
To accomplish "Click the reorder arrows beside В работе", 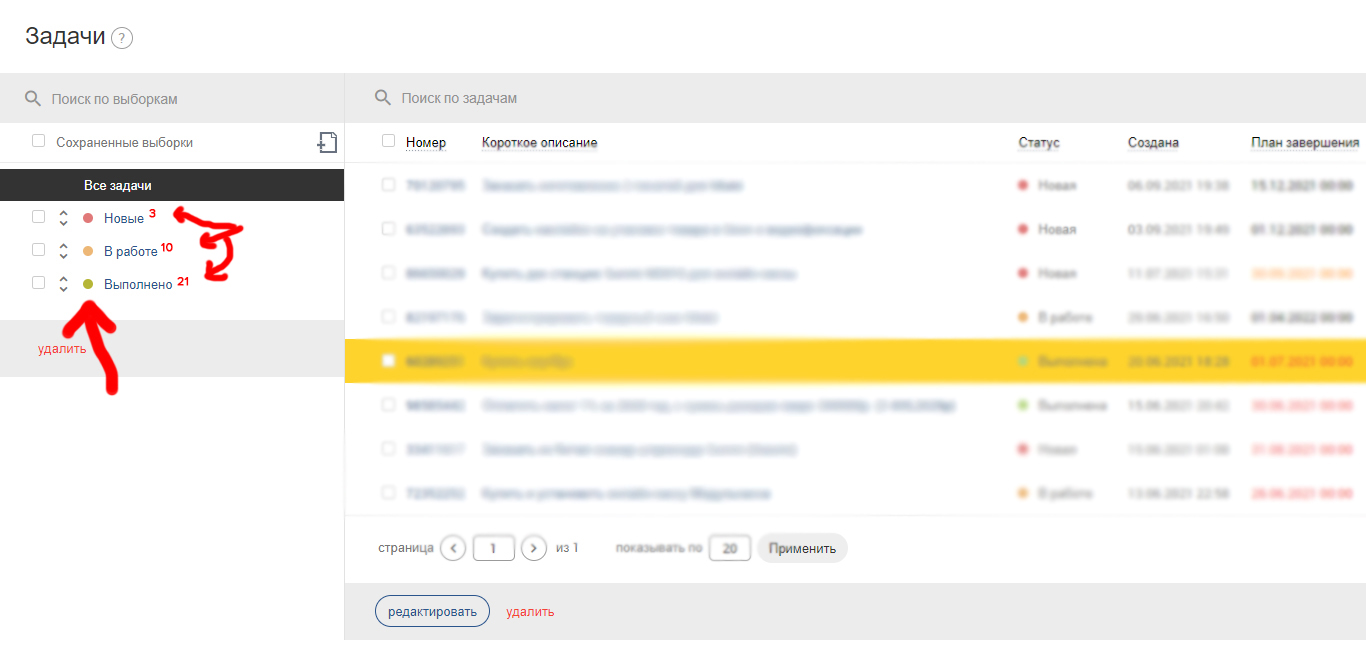I will tap(63, 251).
